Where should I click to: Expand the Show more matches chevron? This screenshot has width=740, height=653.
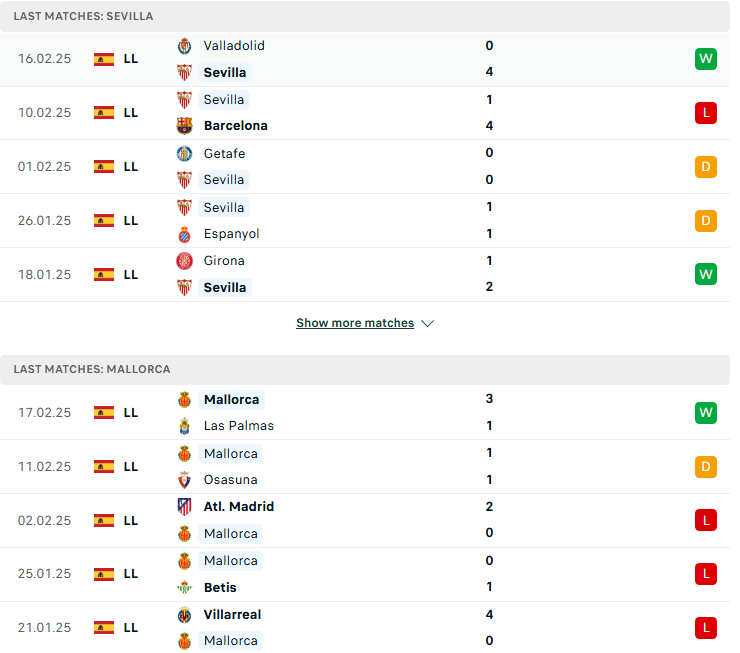click(428, 324)
